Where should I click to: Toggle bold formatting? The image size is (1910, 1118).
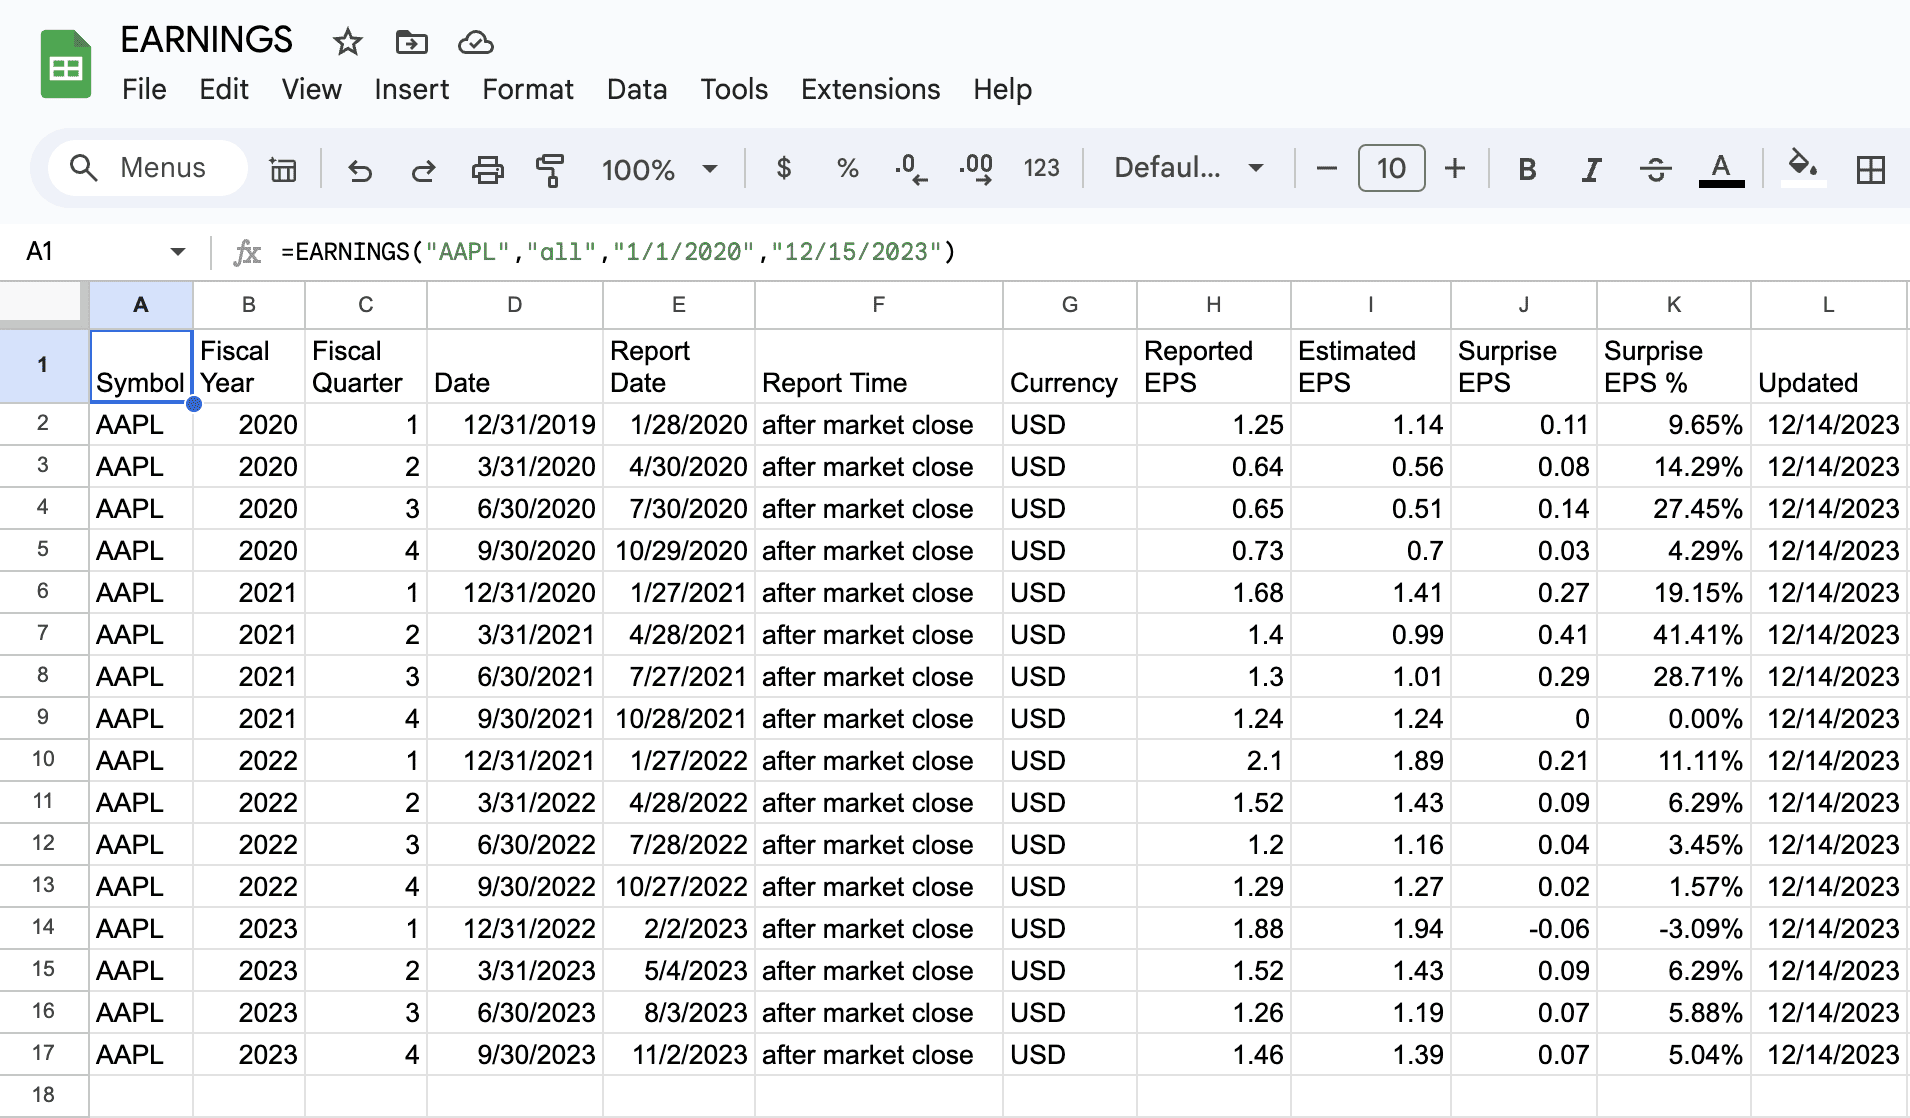[1527, 168]
